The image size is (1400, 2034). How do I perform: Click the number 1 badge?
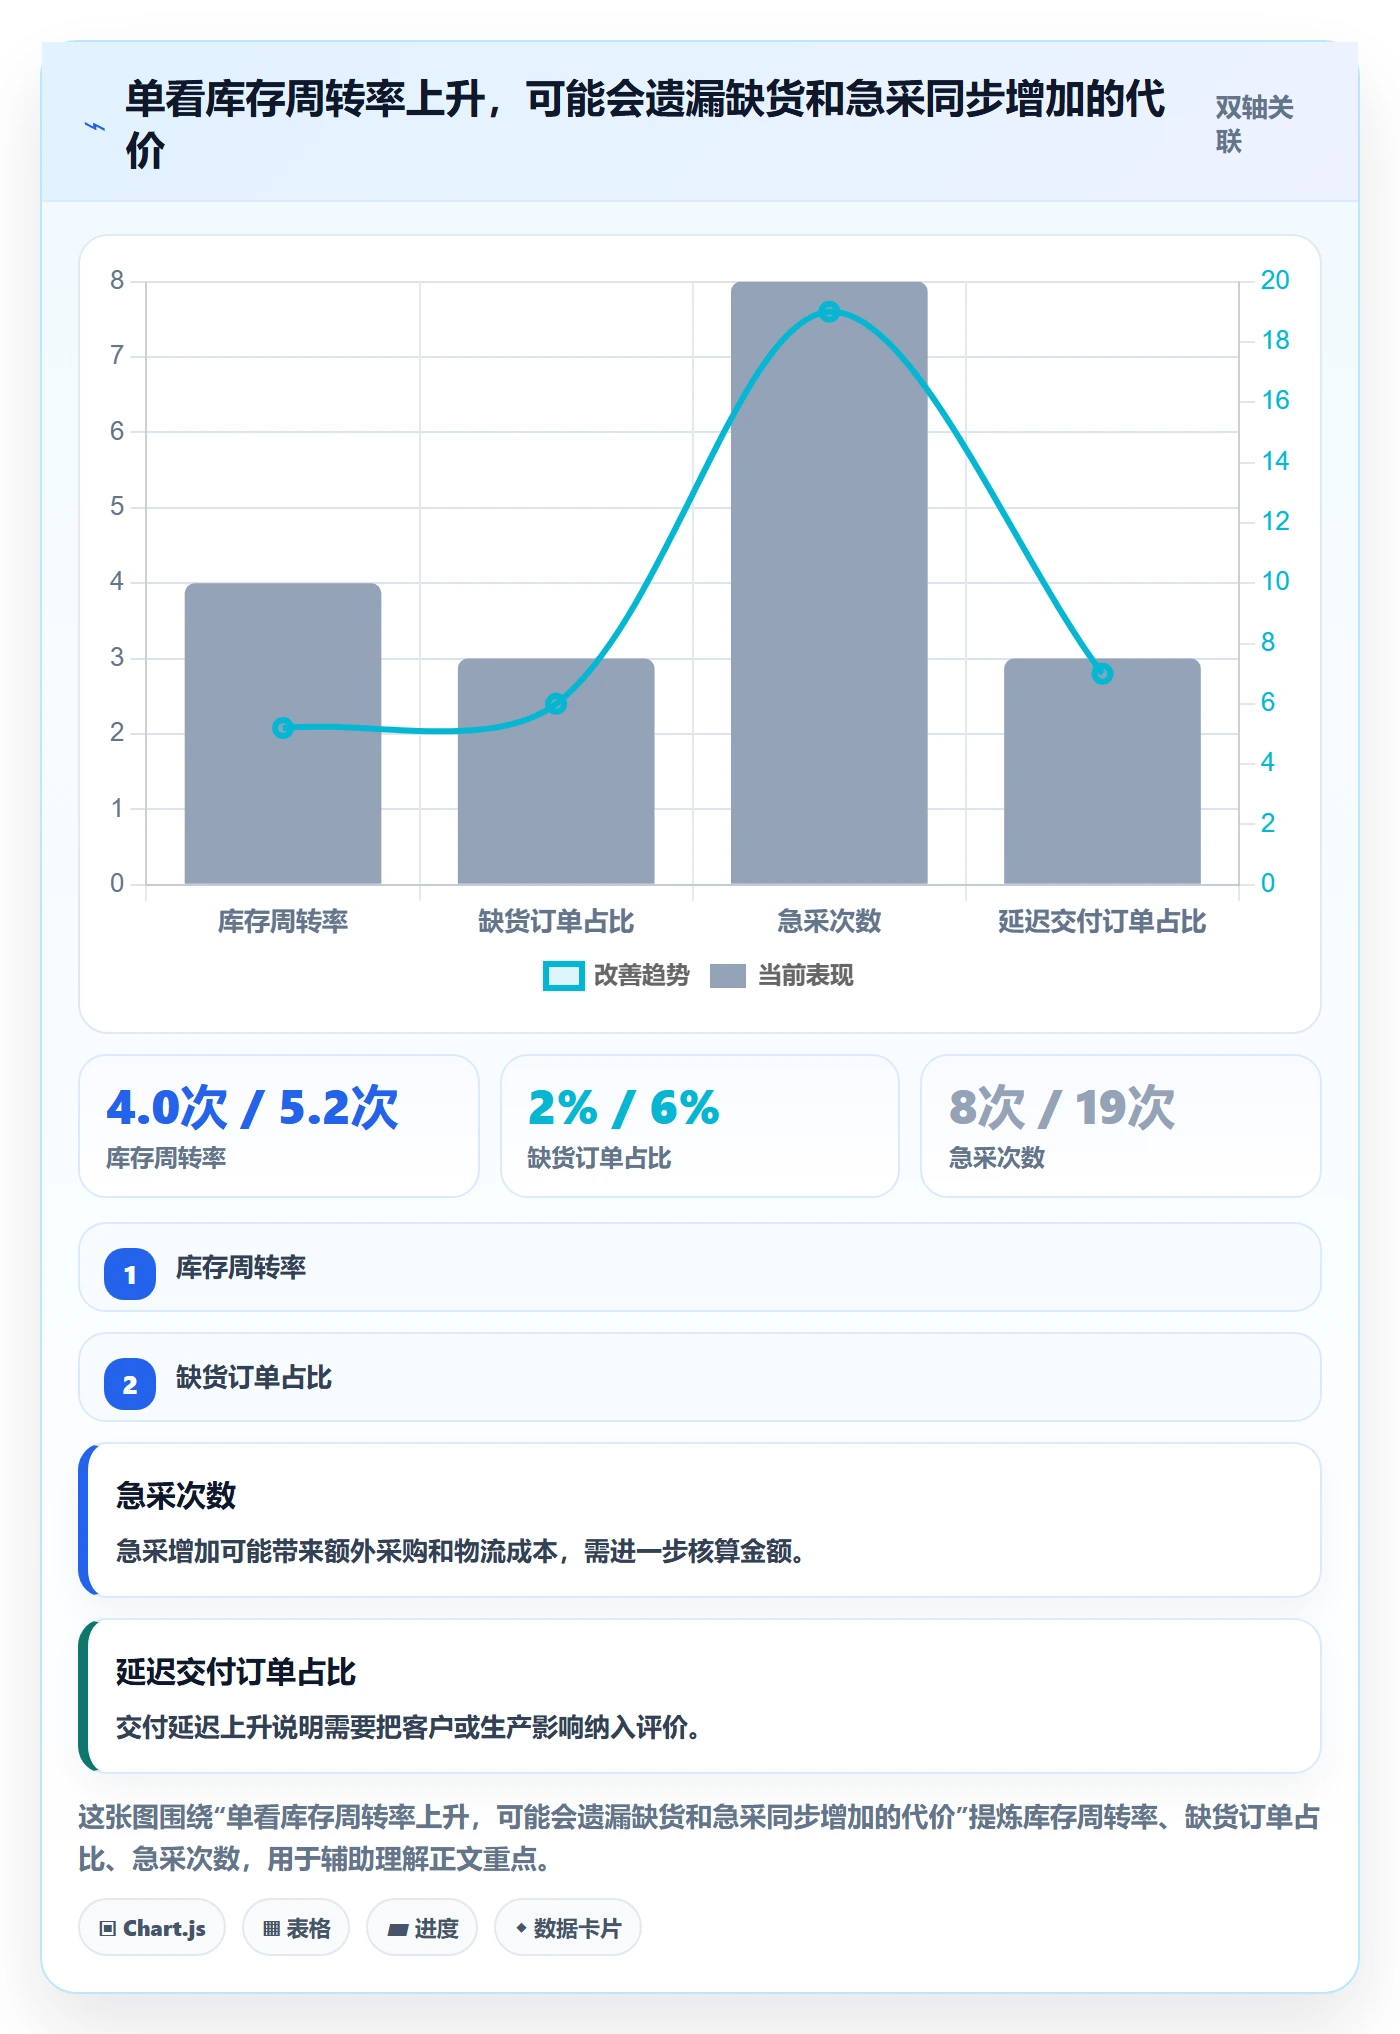coord(130,1274)
